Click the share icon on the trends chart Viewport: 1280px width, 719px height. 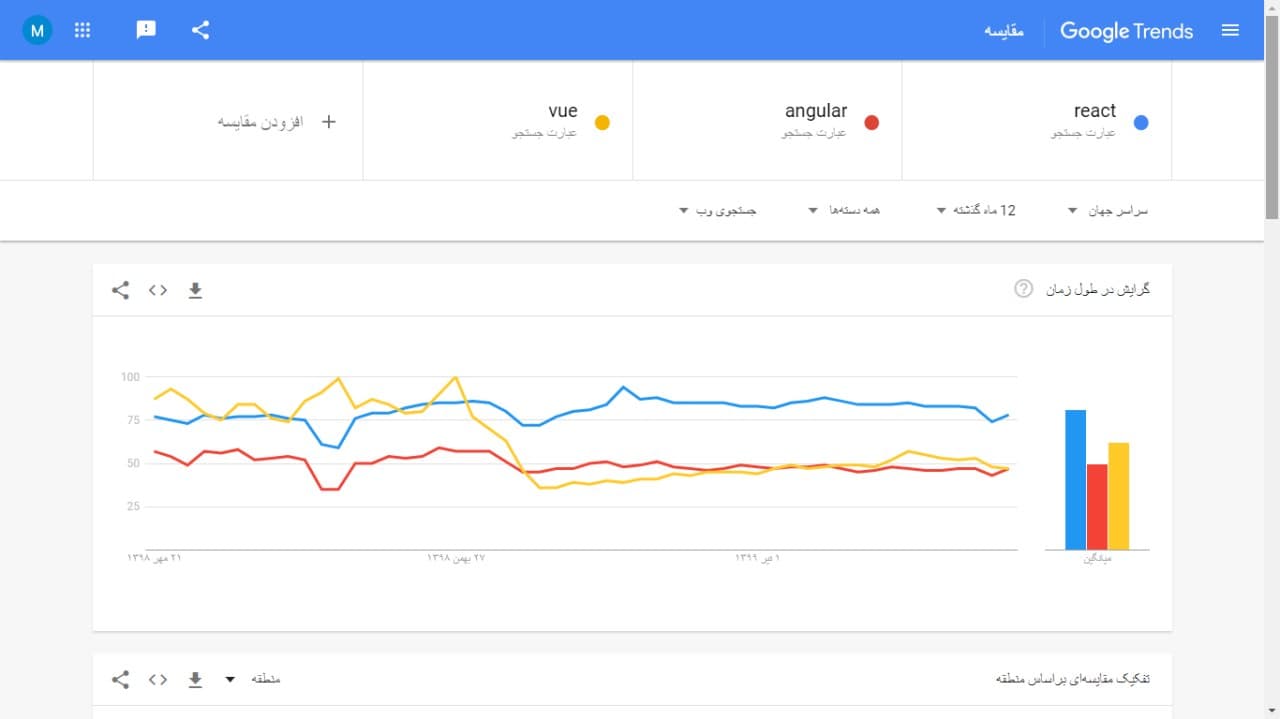click(x=120, y=290)
